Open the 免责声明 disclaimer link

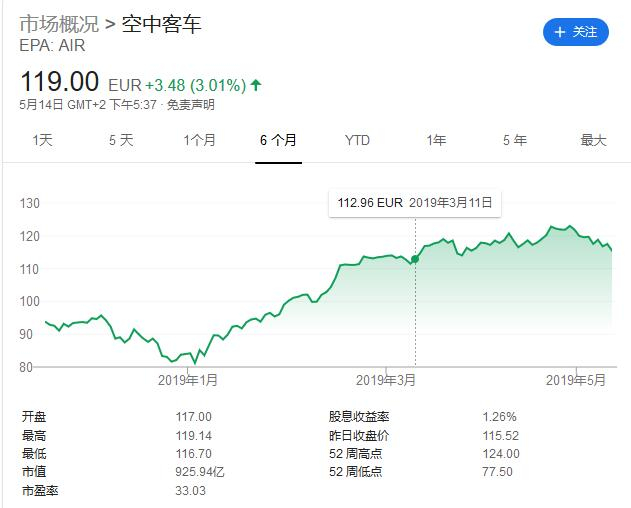[x=191, y=105]
